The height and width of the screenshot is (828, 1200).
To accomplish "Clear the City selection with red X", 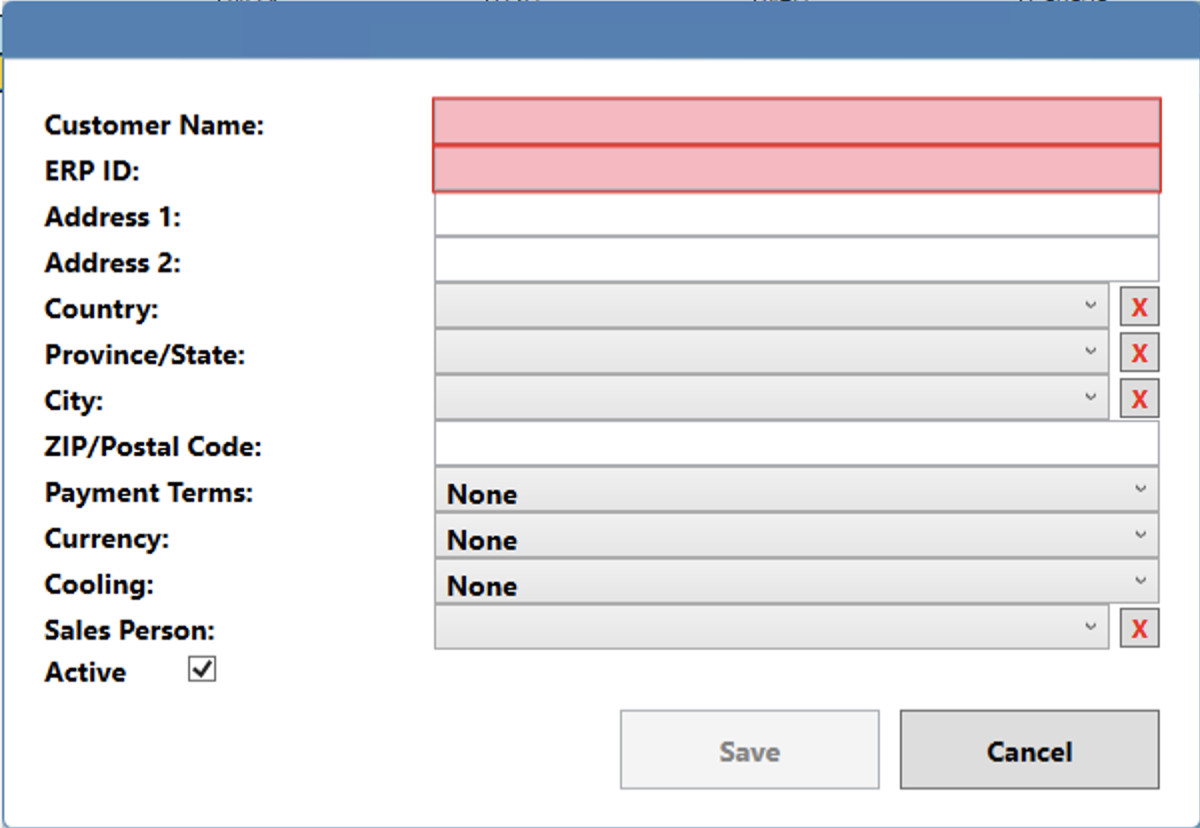I will click(1139, 399).
